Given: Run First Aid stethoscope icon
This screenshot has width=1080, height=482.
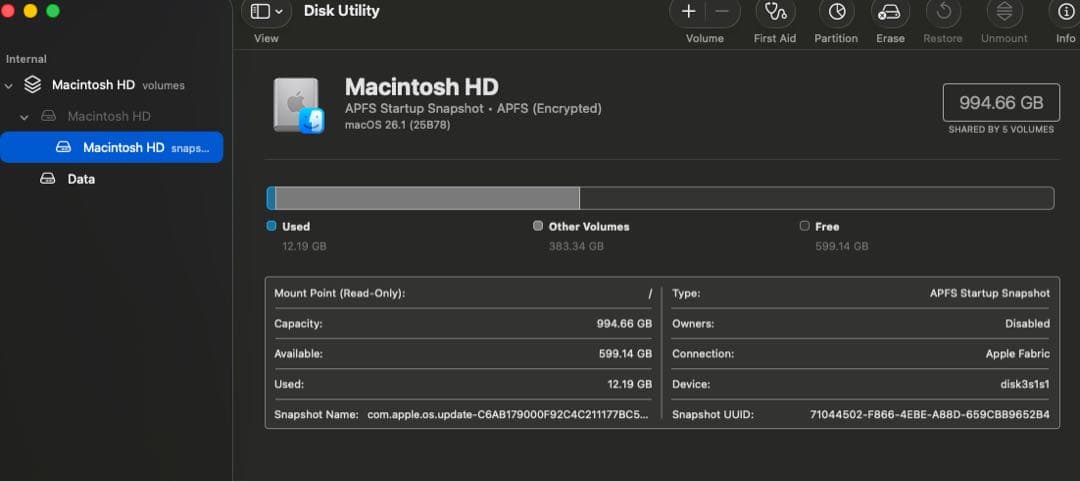Looking at the screenshot, I should click(x=776, y=12).
